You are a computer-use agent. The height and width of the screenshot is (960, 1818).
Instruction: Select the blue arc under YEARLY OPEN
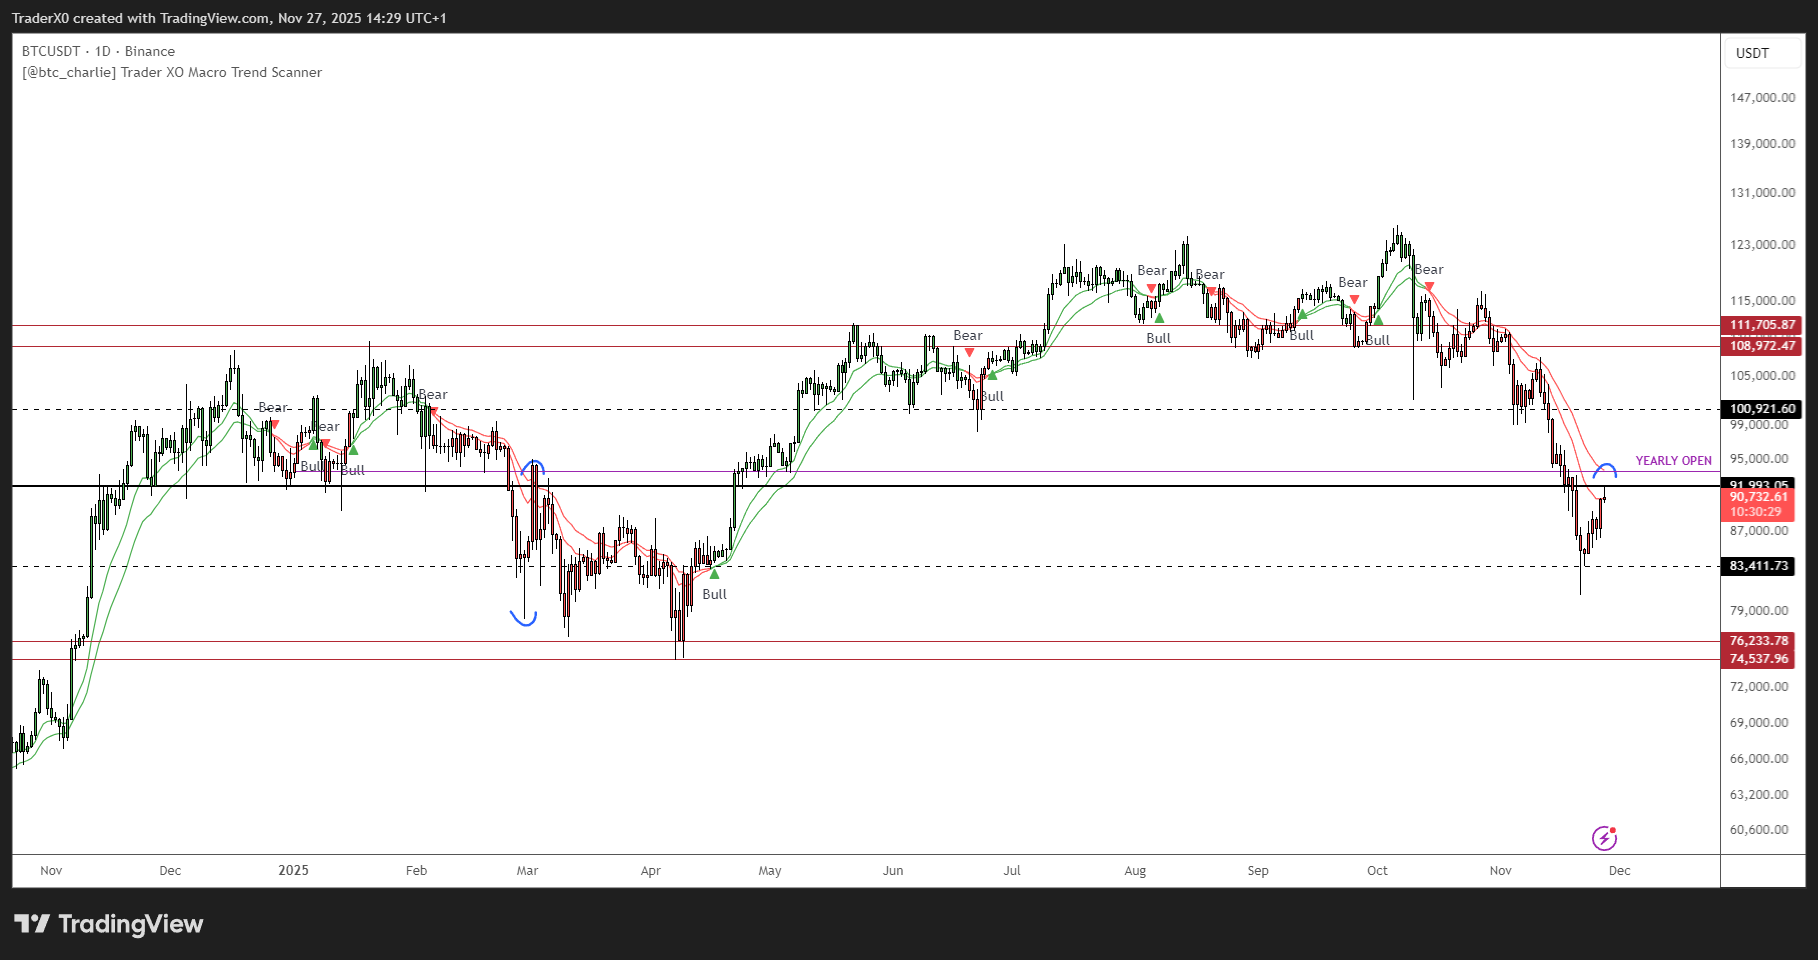click(1605, 469)
